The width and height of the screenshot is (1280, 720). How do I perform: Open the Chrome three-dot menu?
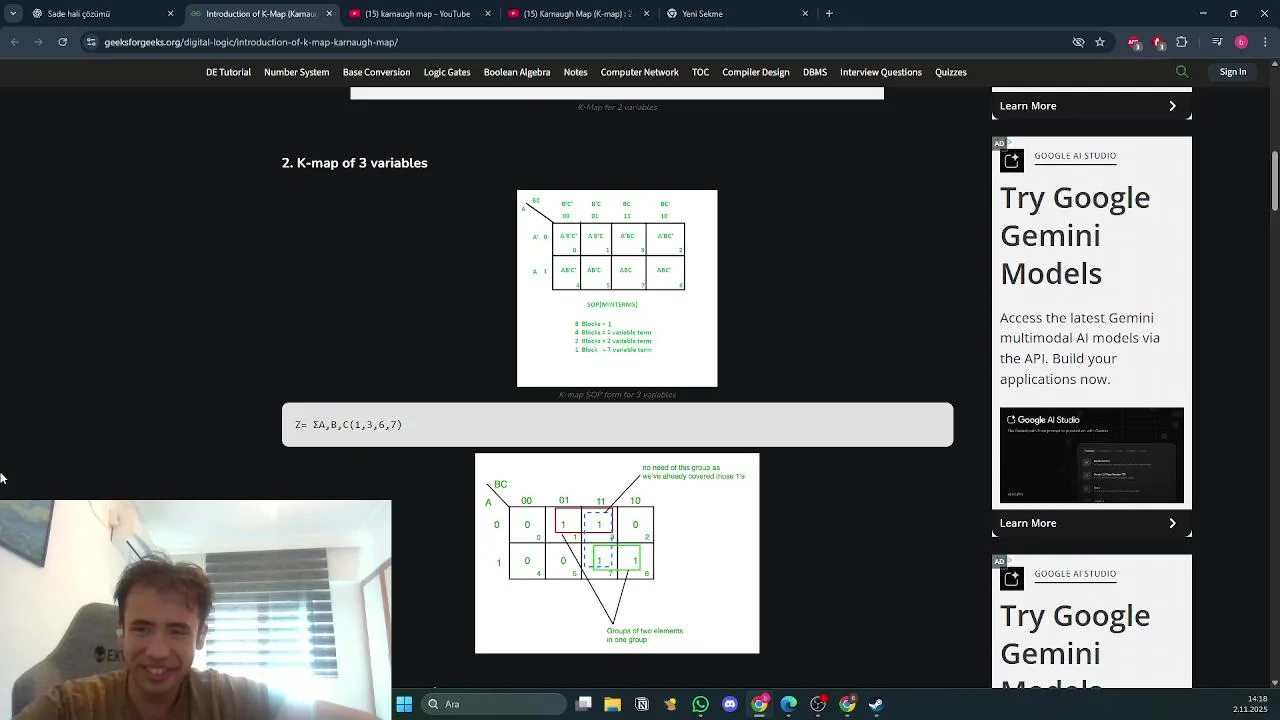point(1266,42)
